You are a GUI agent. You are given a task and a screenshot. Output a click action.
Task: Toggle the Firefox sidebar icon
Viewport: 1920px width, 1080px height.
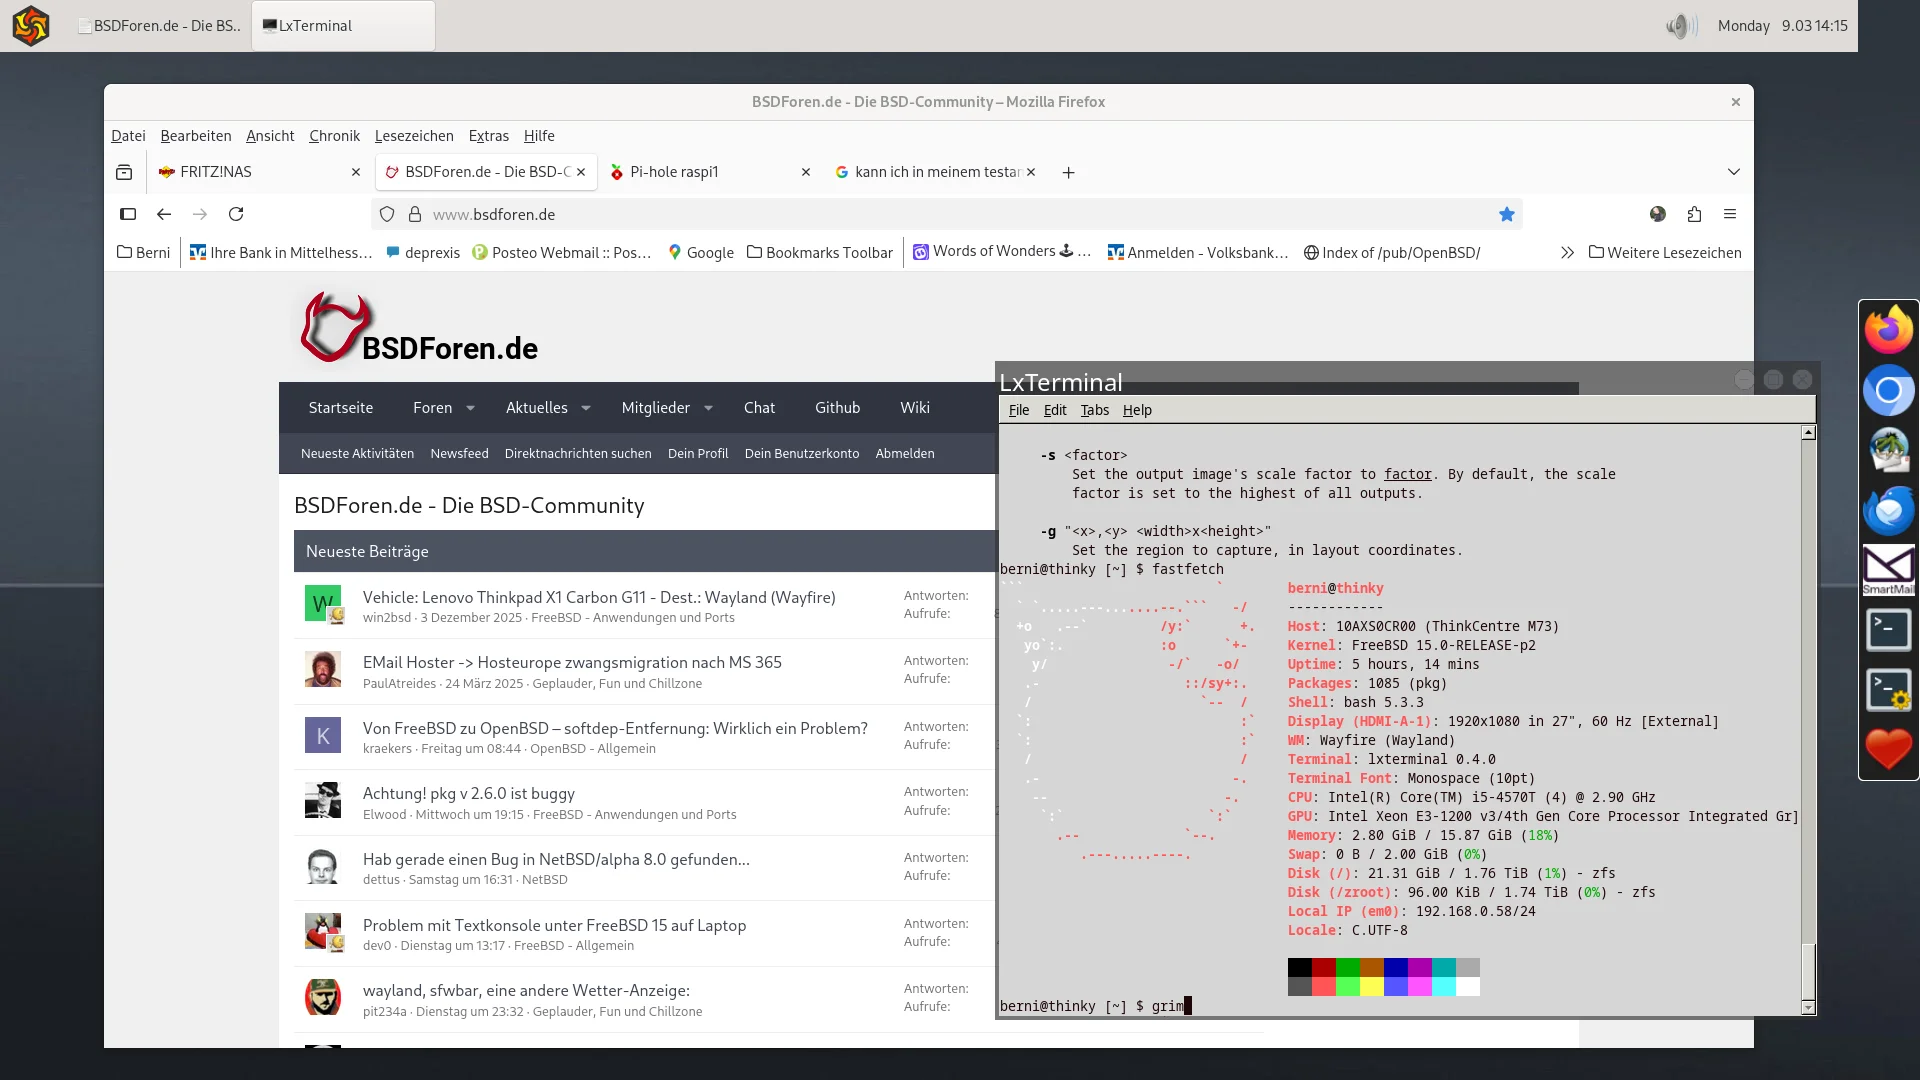click(x=128, y=214)
